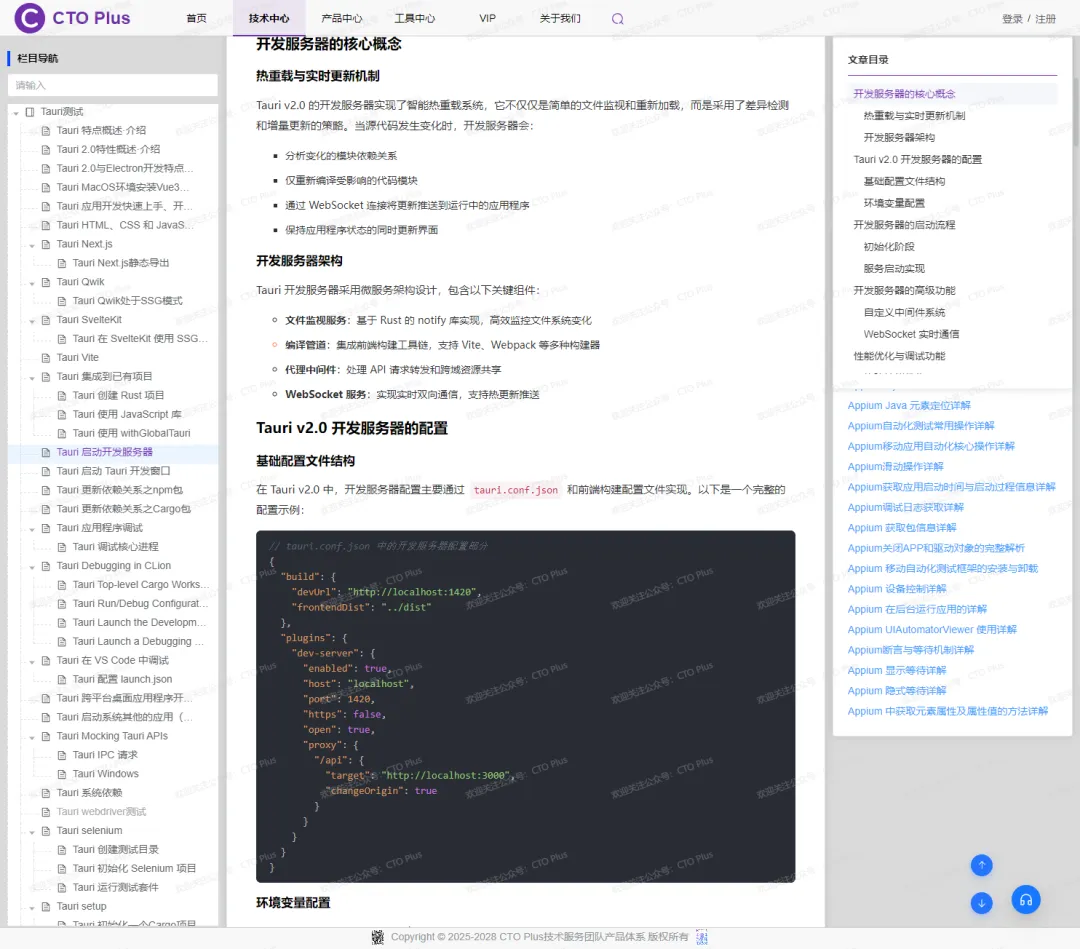Open Tauri 调试核心进程 tree item
1080x949 pixels.
pyautogui.click(x=115, y=547)
